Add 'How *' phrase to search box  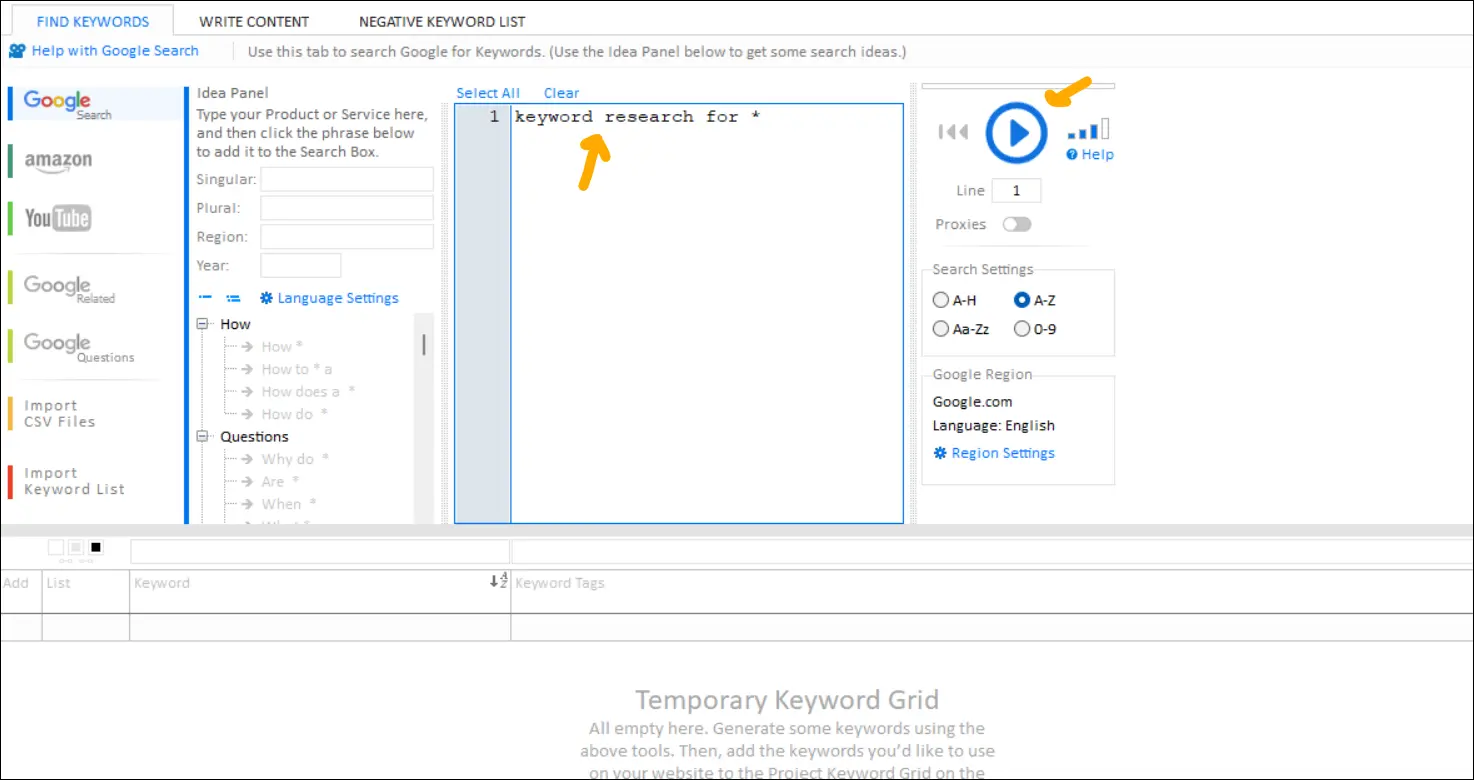[282, 347]
